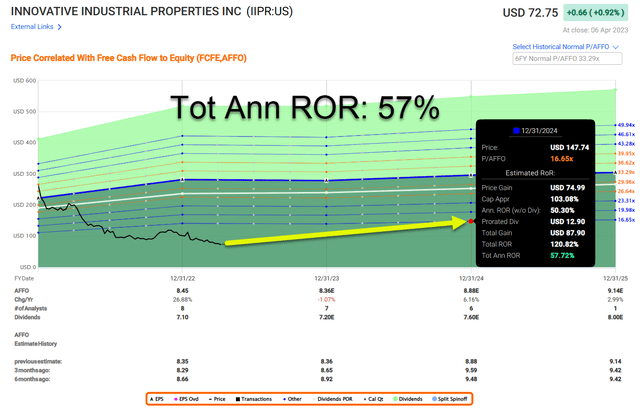640x413 pixels.
Task: Click the 6FY Normal P/AFFO 33.29x field
Action: click(x=567, y=58)
